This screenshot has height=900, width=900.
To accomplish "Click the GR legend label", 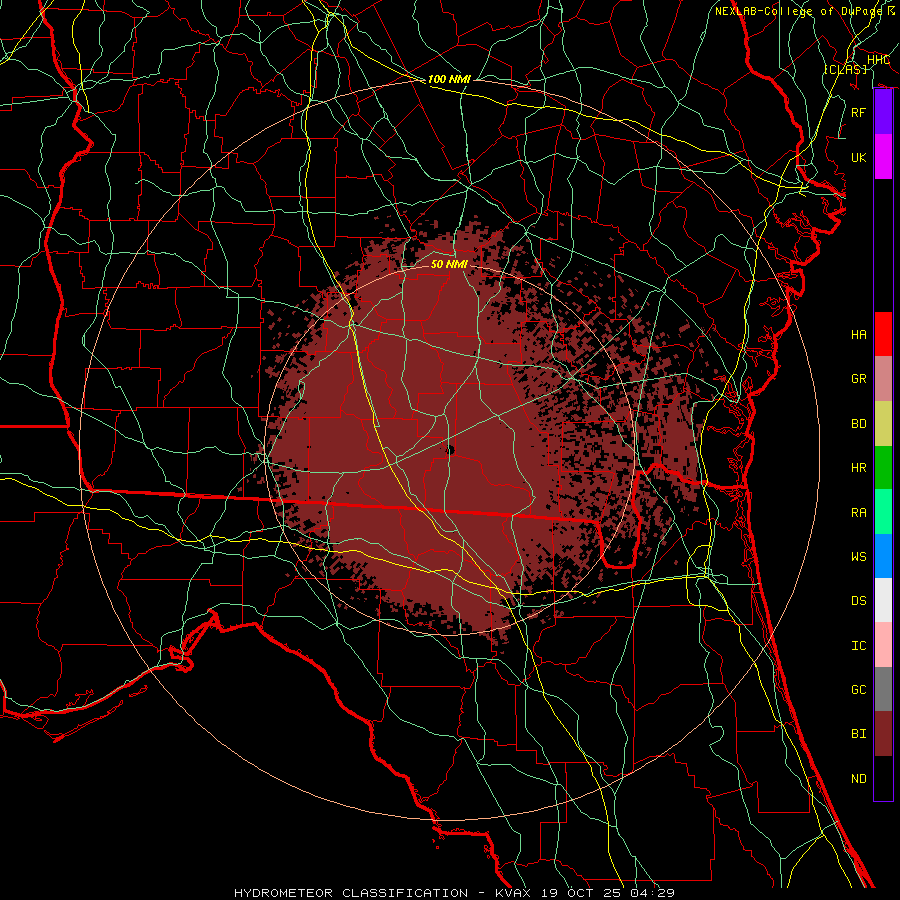I will tap(858, 379).
